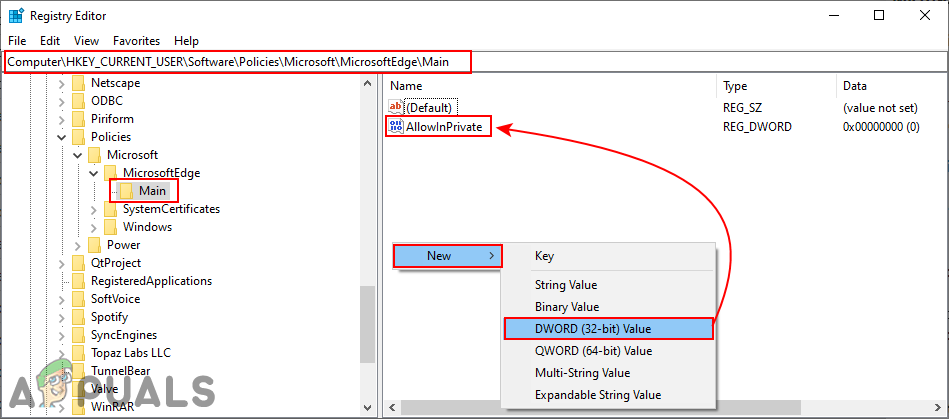This screenshot has height=419, width=949.
Task: Collapse the Policies tree node
Action: [x=62, y=137]
